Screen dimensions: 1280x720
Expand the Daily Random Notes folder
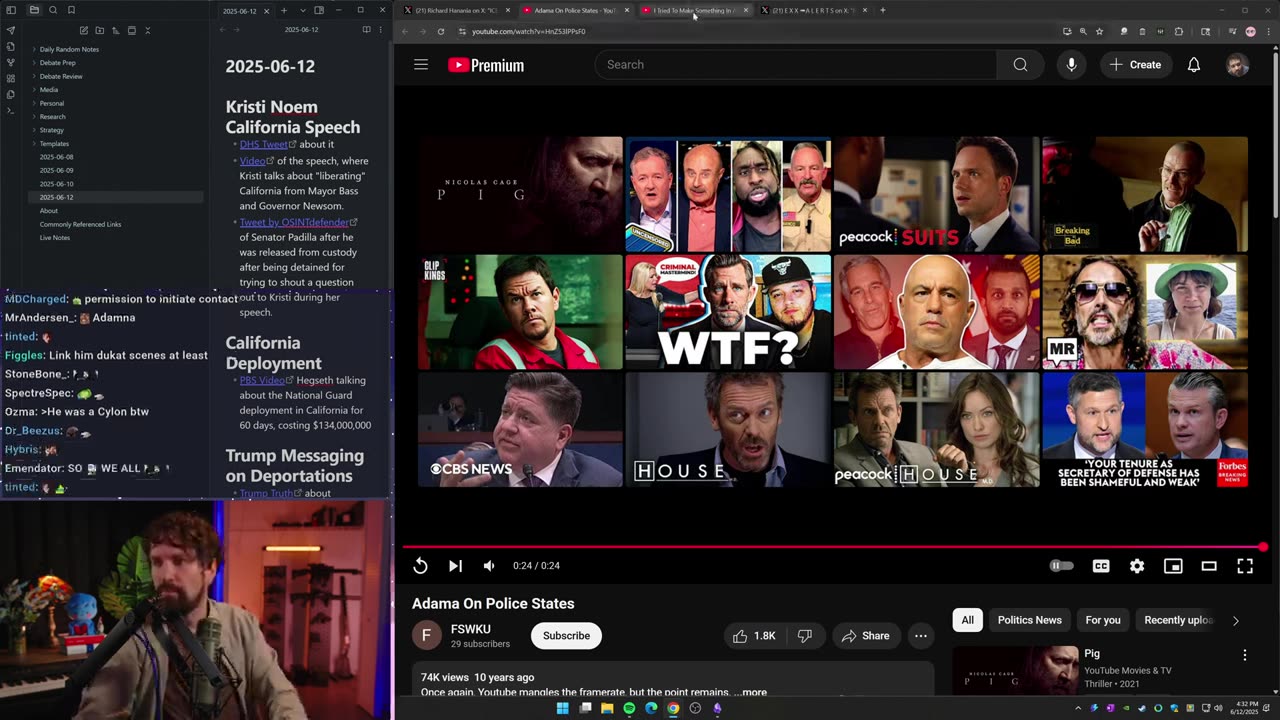(x=69, y=49)
